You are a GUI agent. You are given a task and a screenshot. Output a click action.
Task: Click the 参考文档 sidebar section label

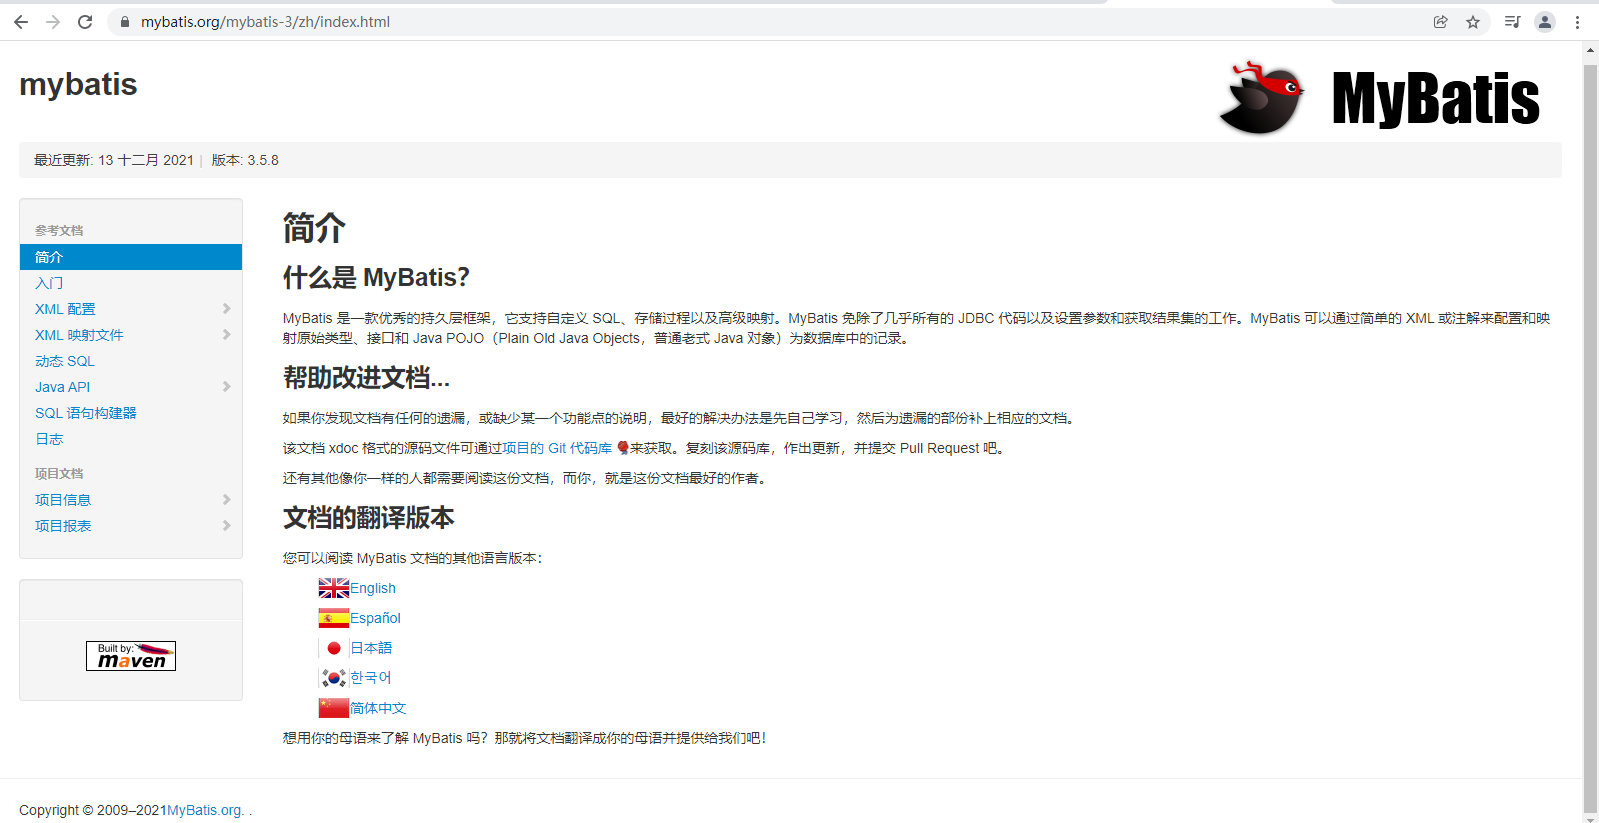(x=59, y=230)
